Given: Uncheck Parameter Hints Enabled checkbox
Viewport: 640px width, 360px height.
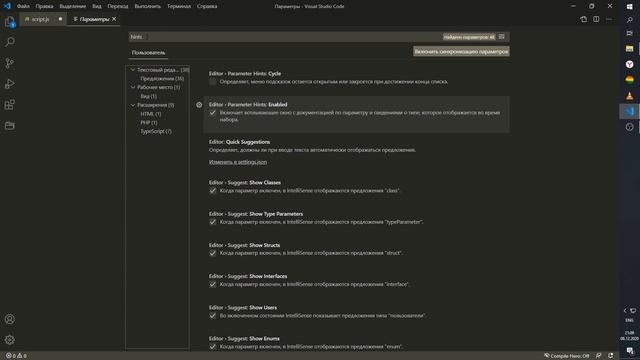Looking at the screenshot, I should pos(213,113).
